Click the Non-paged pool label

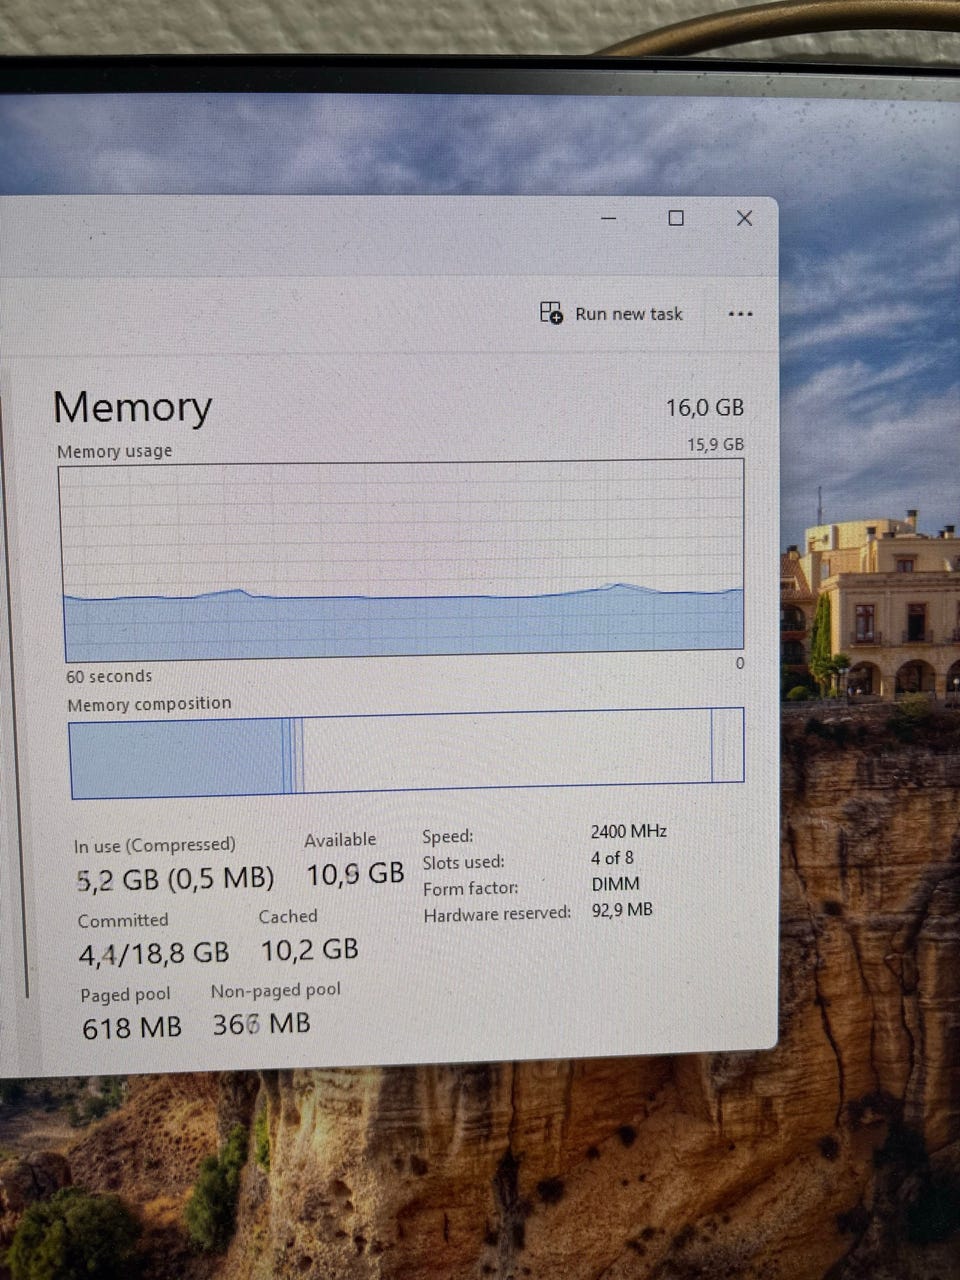point(275,990)
